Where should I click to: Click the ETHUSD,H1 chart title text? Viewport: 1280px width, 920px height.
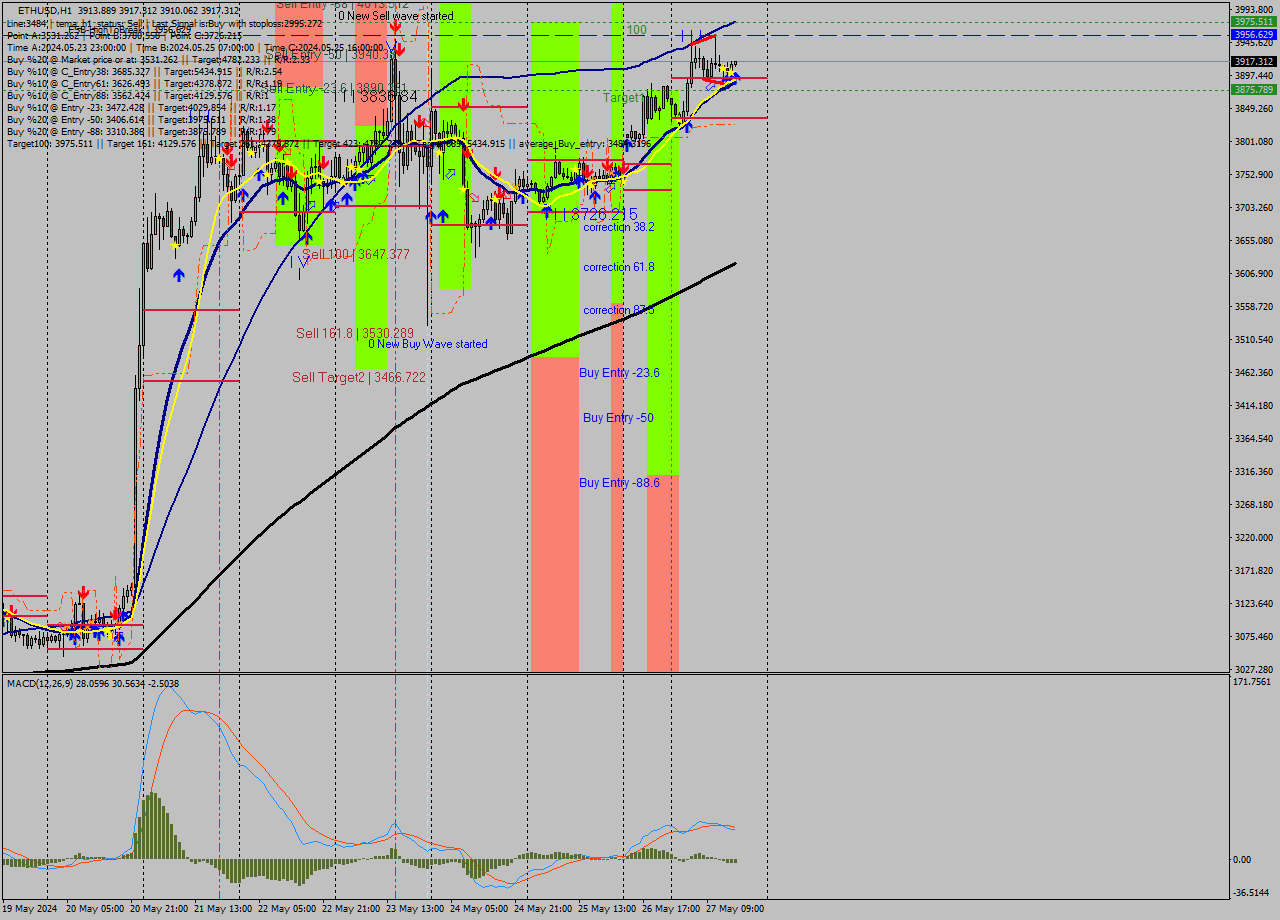(46, 10)
